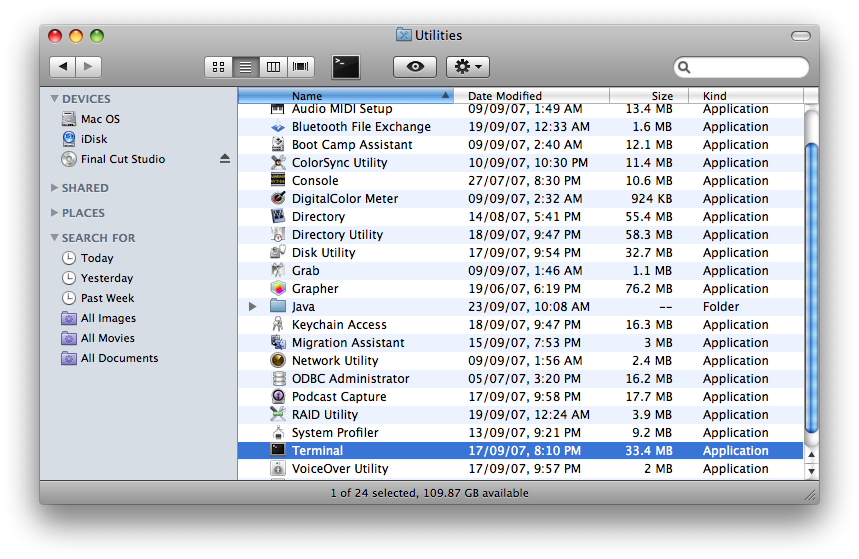Click the Quick Look eye button
The width and height of the screenshot is (859, 559).
tap(415, 67)
